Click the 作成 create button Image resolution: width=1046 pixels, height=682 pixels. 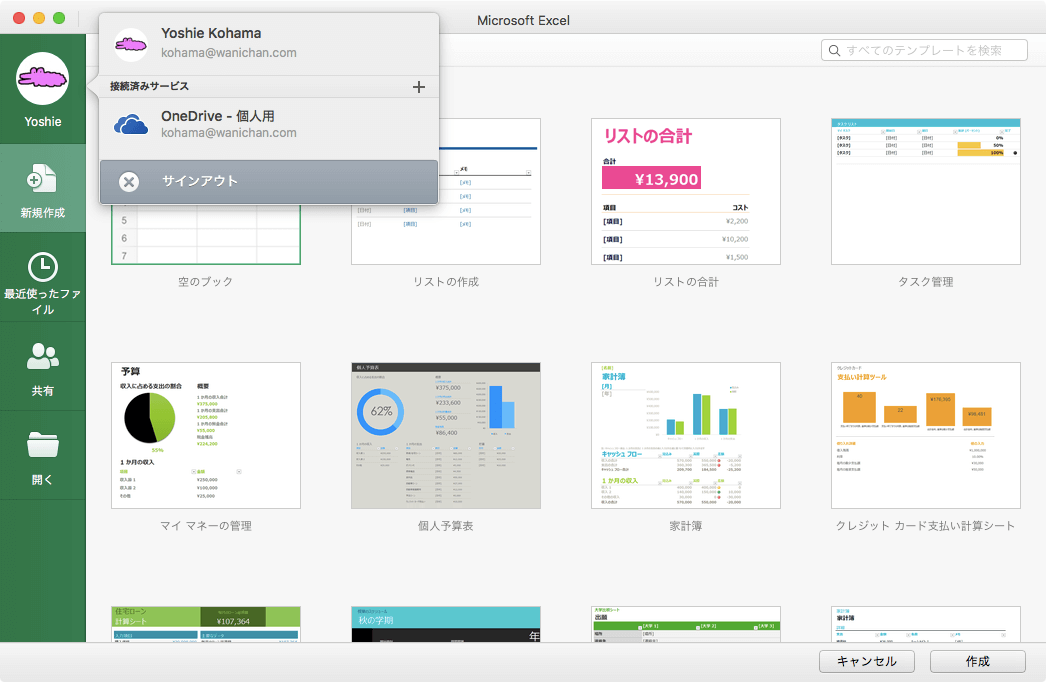(977, 661)
